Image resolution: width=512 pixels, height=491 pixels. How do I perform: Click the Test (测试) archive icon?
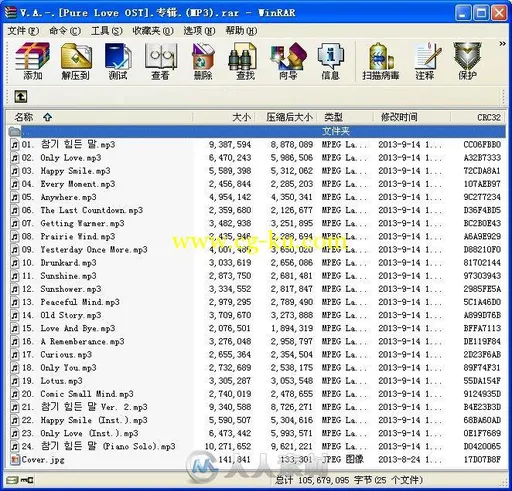tap(118, 61)
